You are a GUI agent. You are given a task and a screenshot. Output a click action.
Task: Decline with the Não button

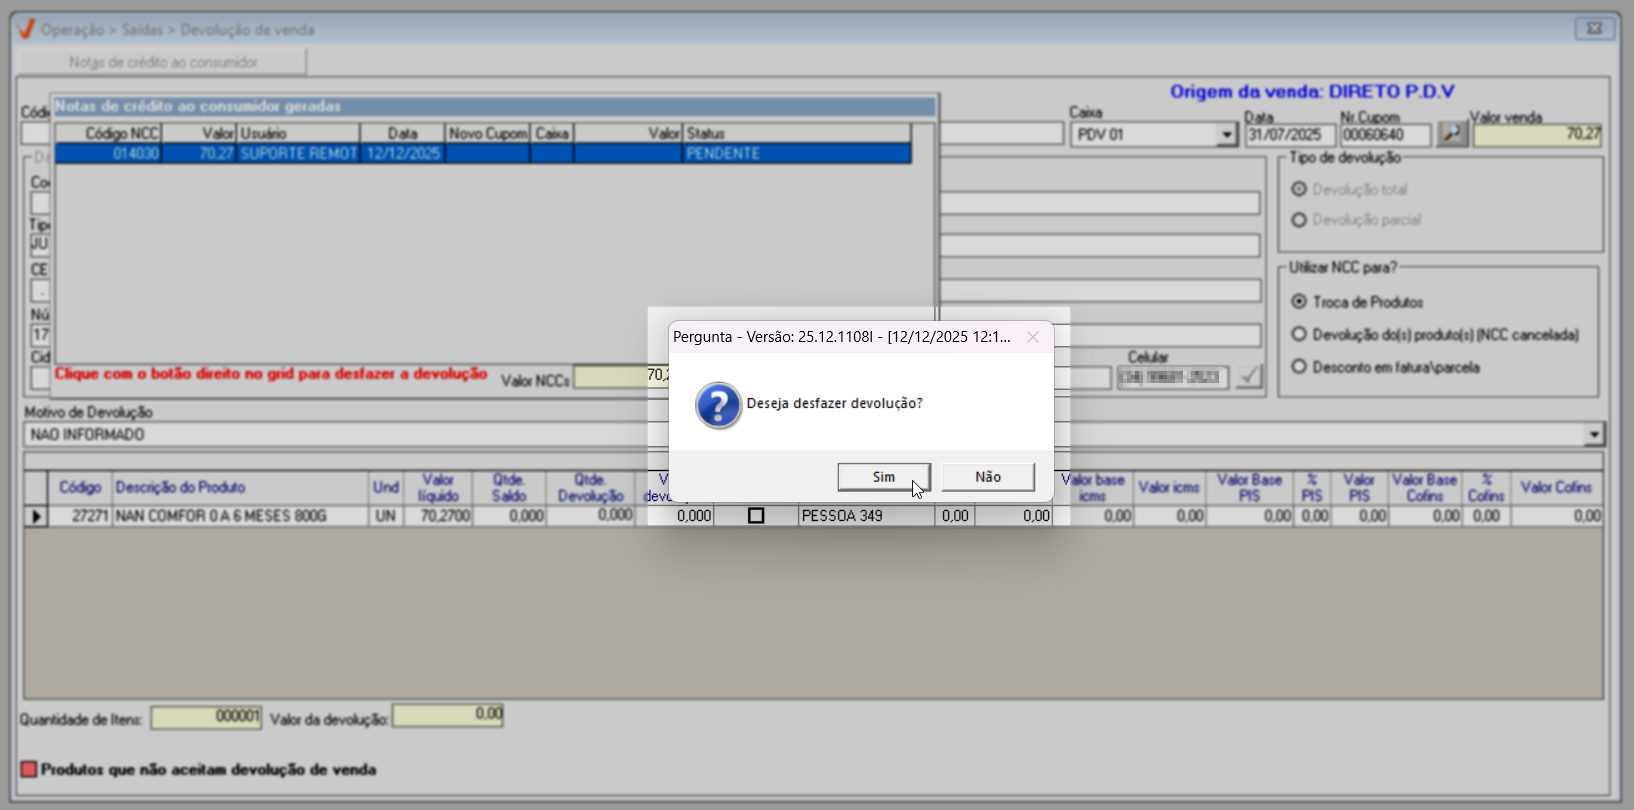988,477
